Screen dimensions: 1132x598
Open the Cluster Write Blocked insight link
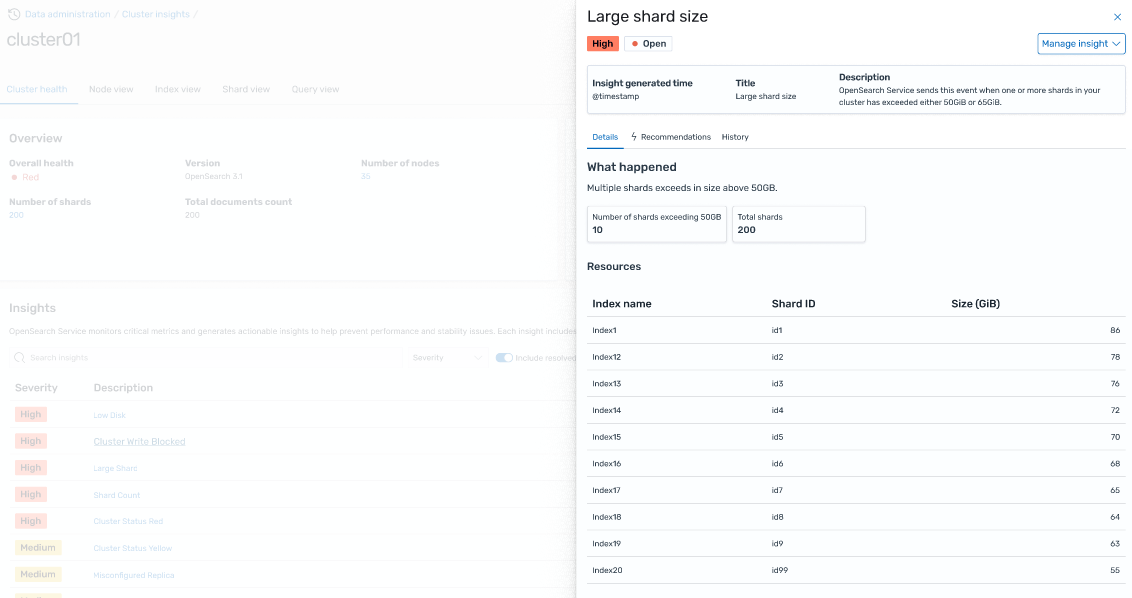(139, 441)
